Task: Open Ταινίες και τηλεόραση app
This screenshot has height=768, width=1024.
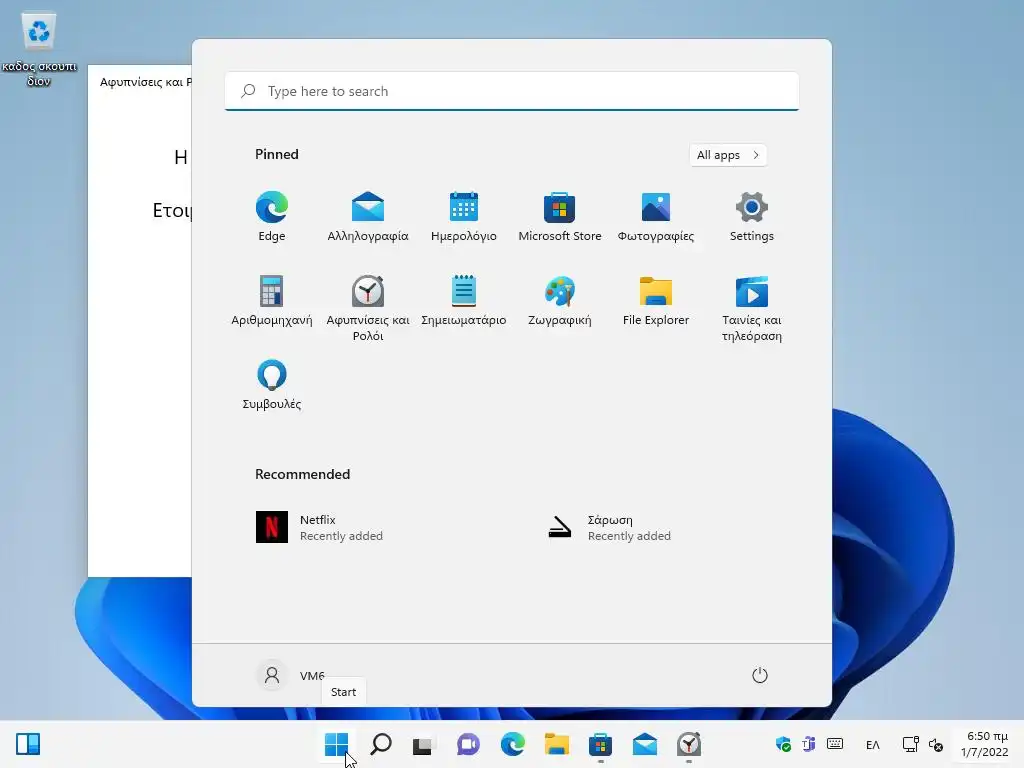Action: click(752, 308)
